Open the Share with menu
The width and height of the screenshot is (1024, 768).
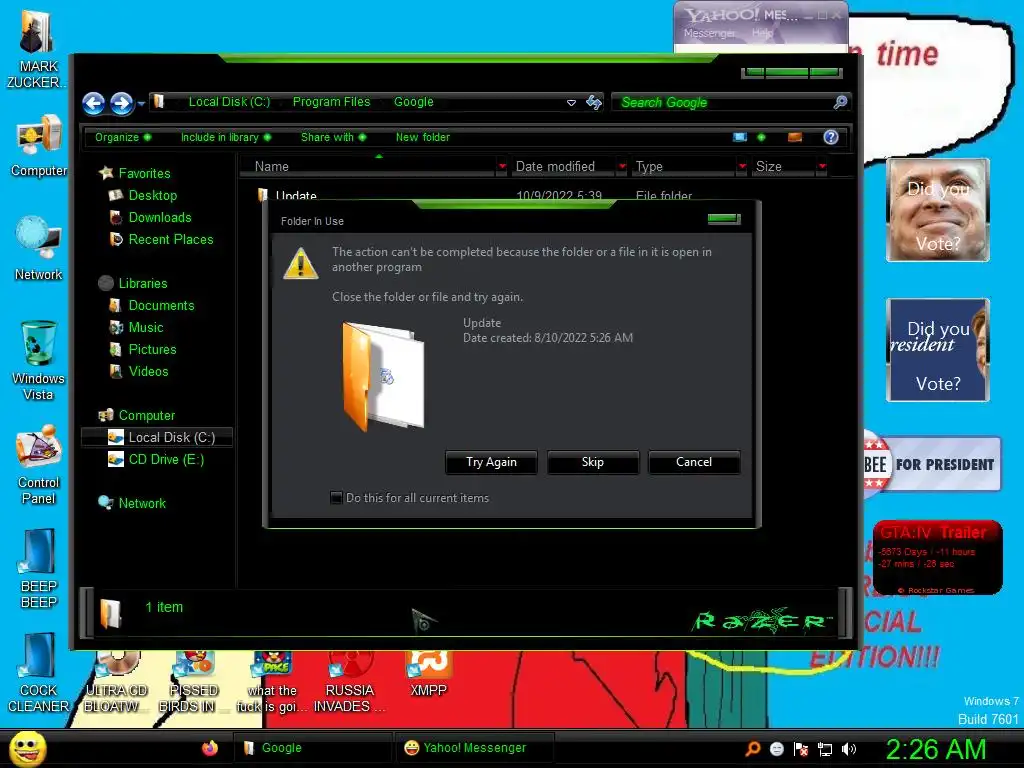[333, 137]
